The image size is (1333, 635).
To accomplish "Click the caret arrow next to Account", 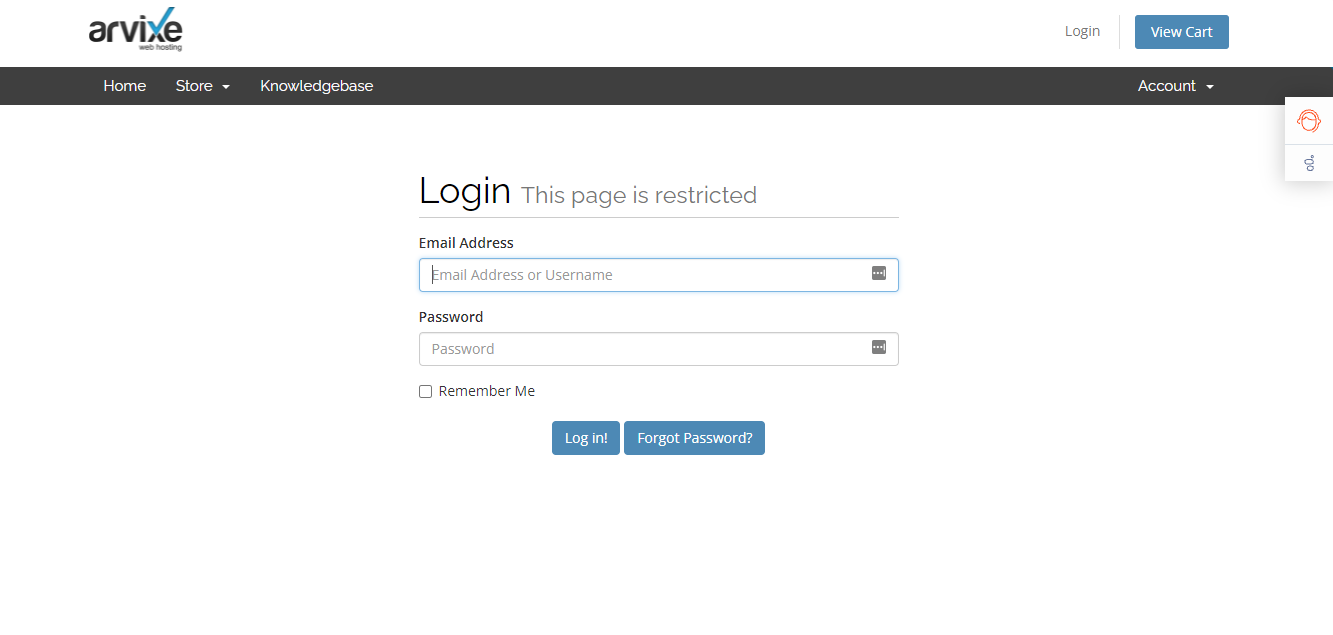I will (1210, 87).
